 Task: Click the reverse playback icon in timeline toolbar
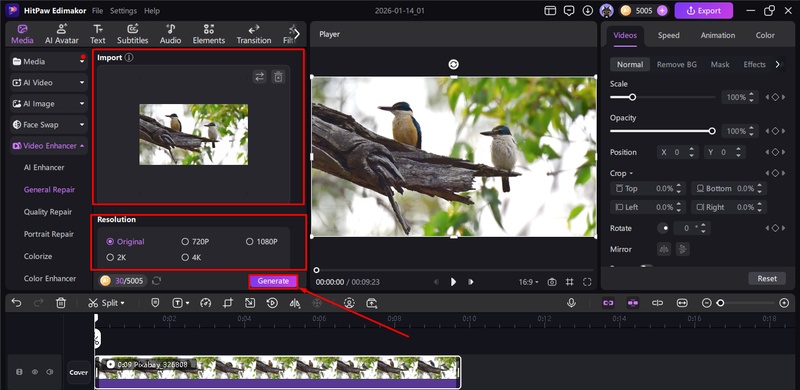tap(272, 303)
